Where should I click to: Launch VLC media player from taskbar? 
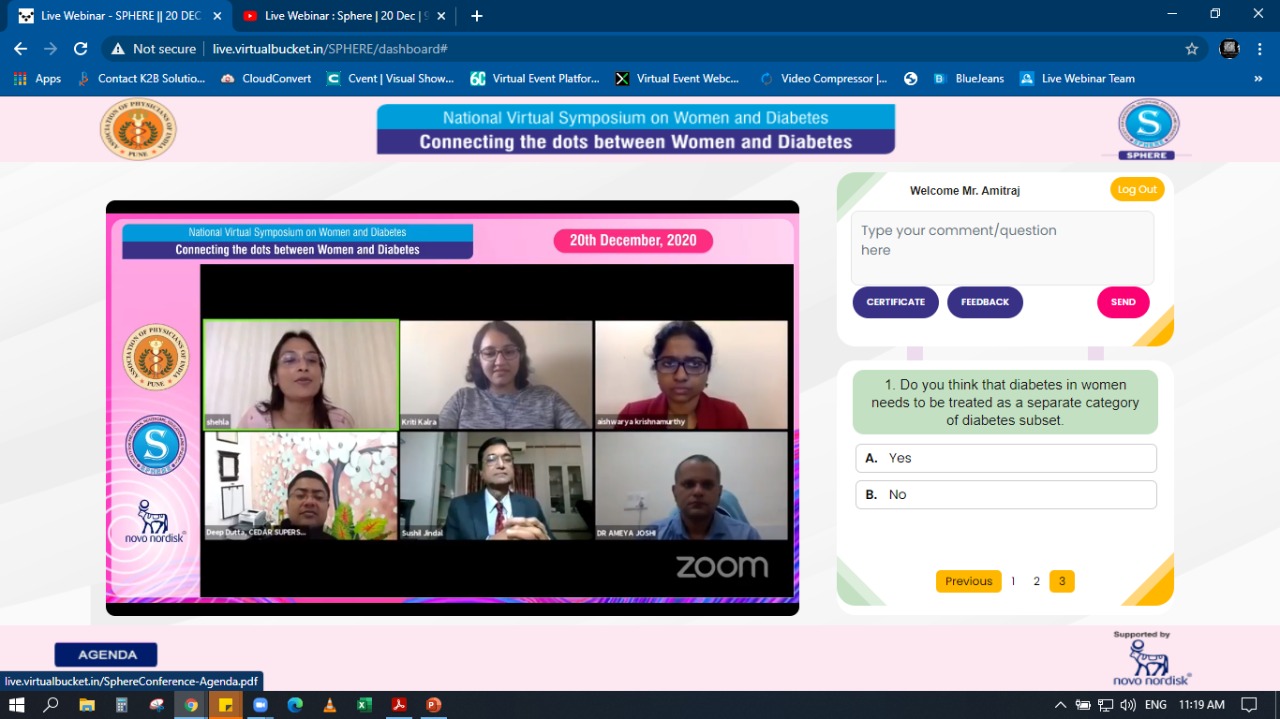329,705
